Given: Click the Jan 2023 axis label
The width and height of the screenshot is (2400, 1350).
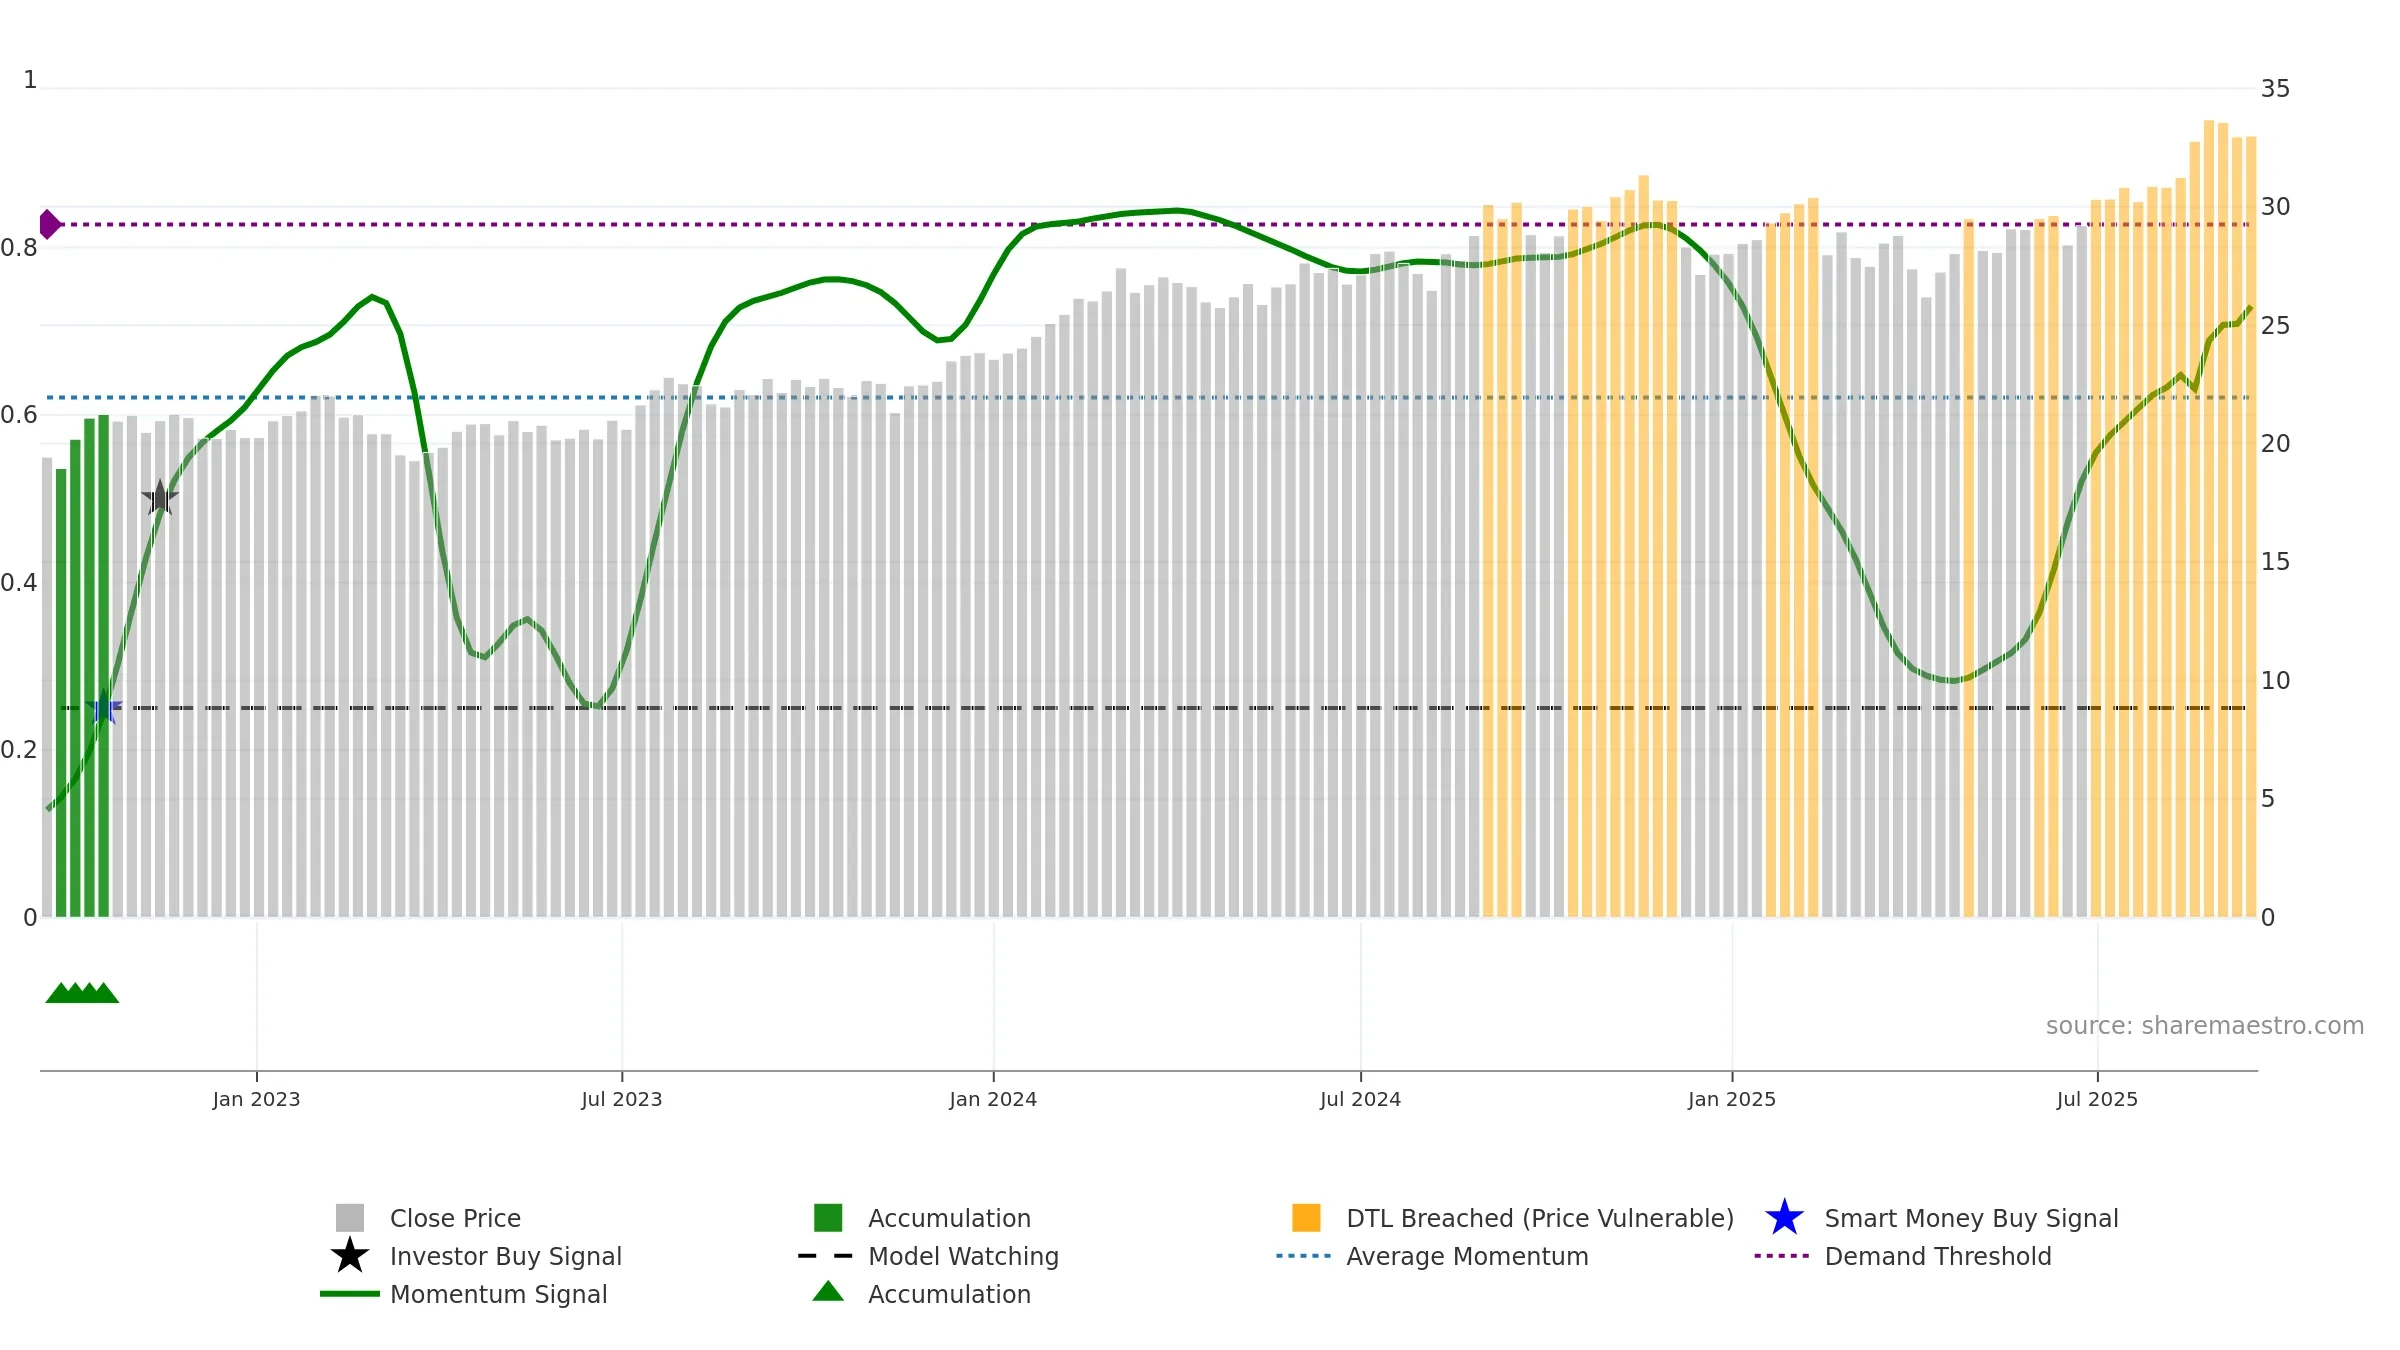Looking at the screenshot, I should tap(256, 1100).
